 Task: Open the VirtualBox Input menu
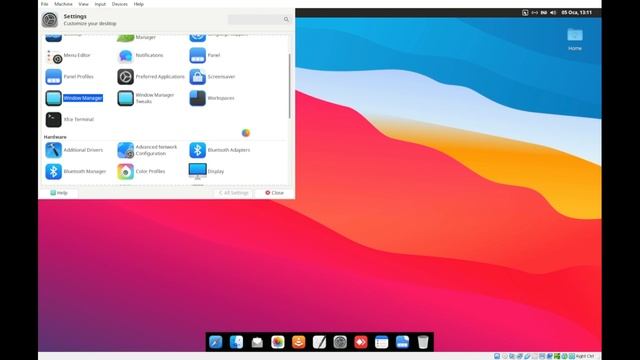[x=100, y=4]
